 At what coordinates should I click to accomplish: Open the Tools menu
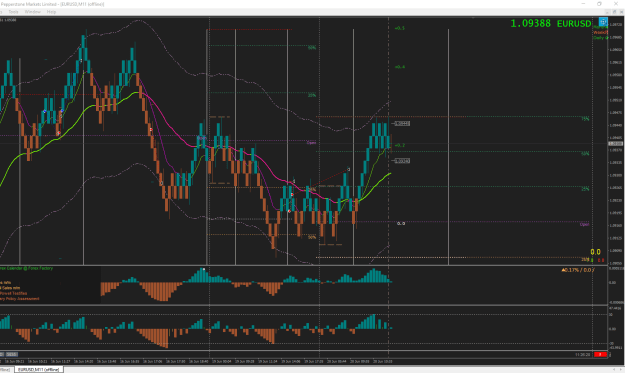coord(13,12)
